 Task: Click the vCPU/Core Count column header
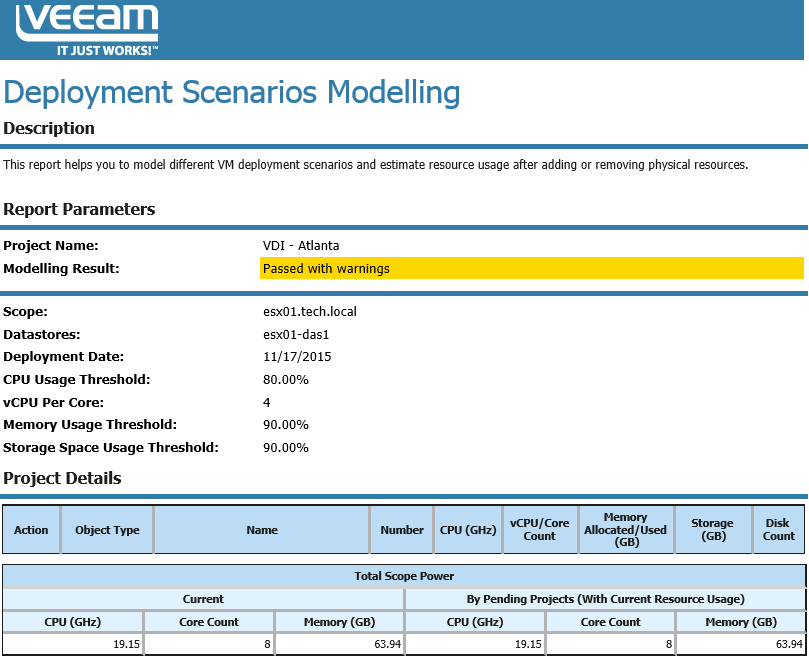pos(540,530)
